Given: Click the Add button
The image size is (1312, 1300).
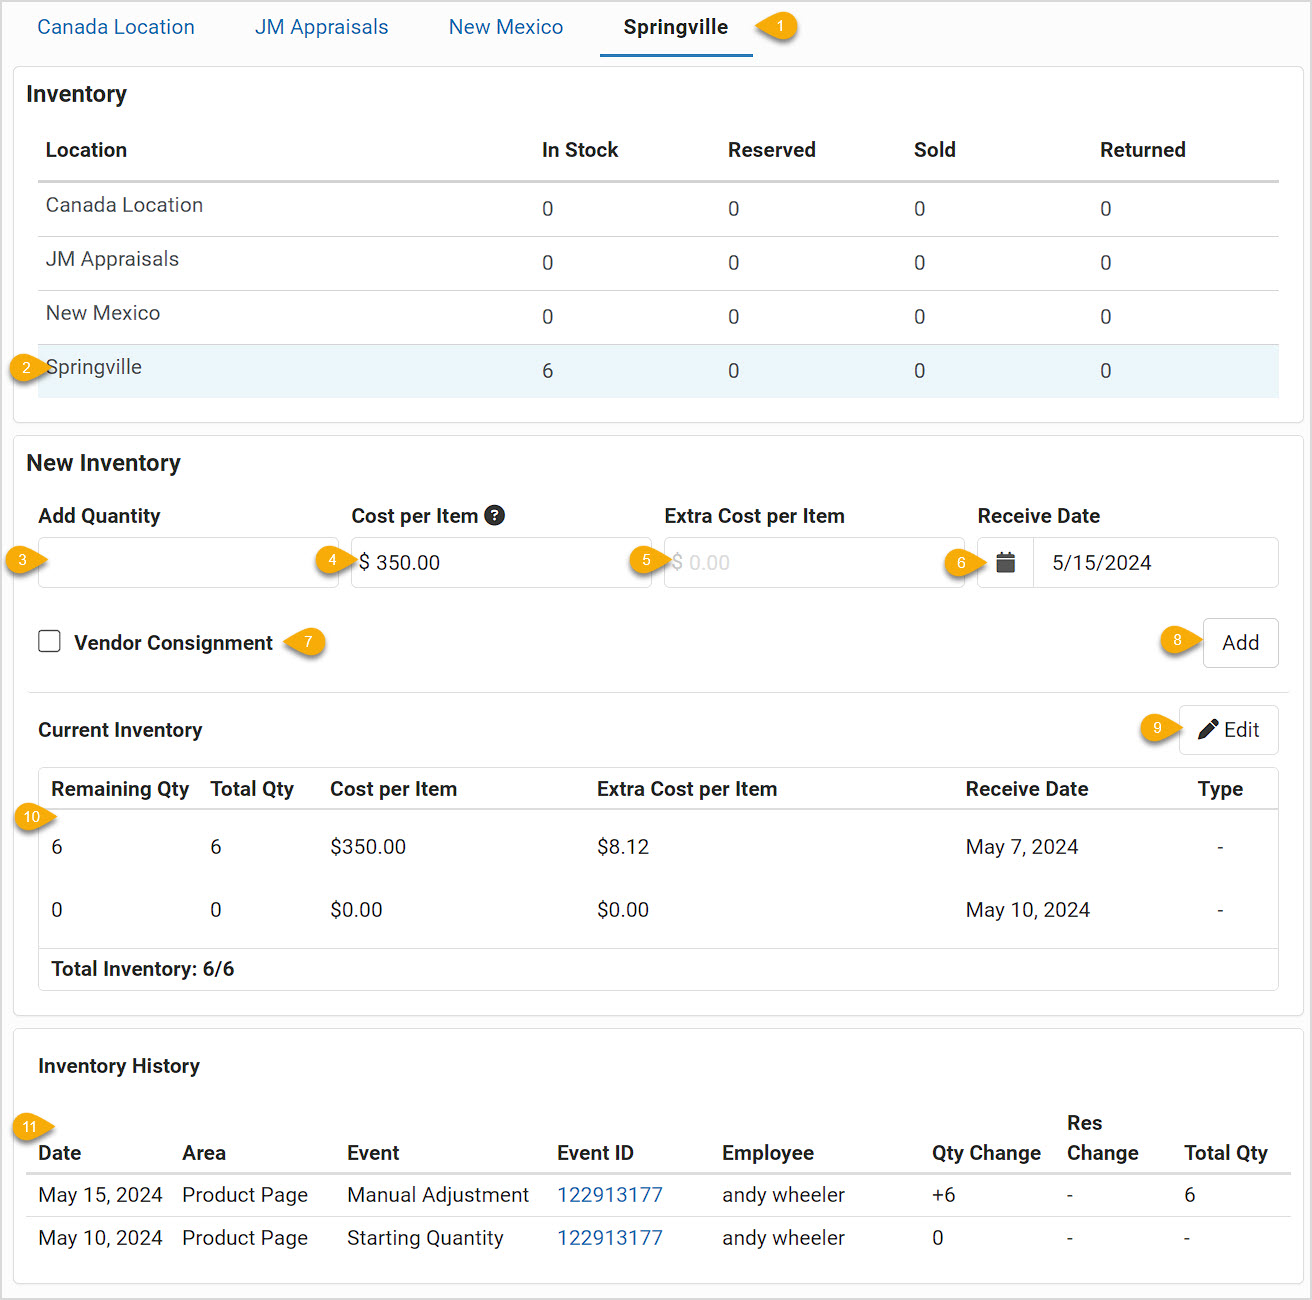Looking at the screenshot, I should pyautogui.click(x=1240, y=642).
